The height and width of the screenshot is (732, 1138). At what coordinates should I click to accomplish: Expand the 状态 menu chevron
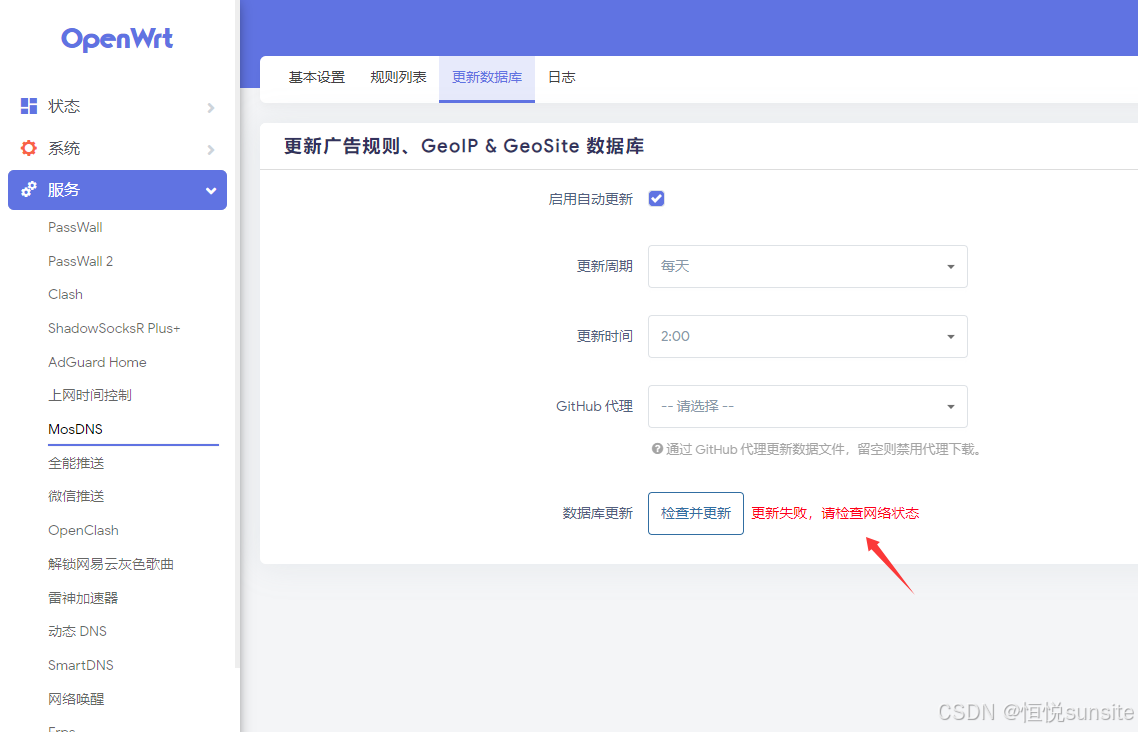click(210, 107)
